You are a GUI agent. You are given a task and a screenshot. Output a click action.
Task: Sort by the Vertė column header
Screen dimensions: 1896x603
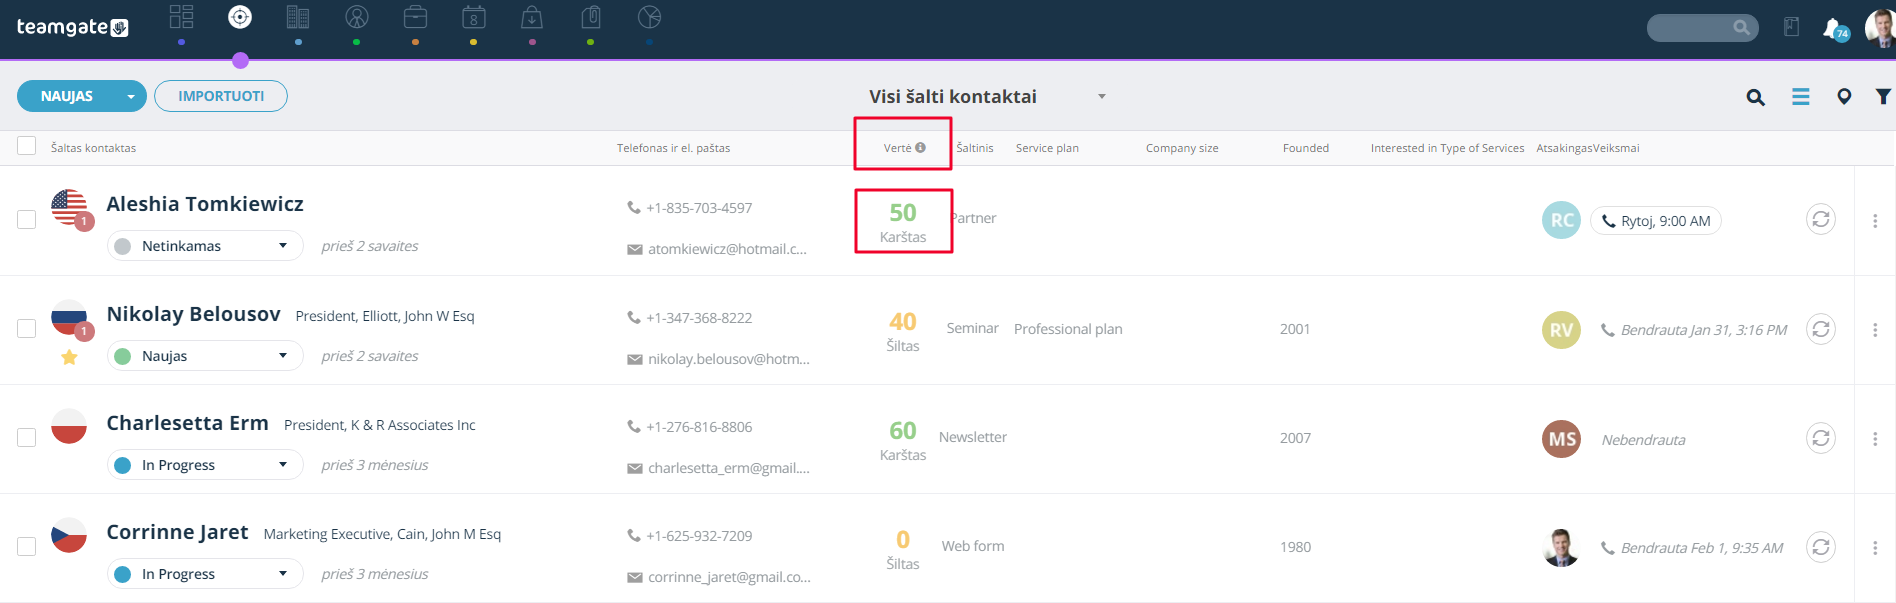coord(898,148)
